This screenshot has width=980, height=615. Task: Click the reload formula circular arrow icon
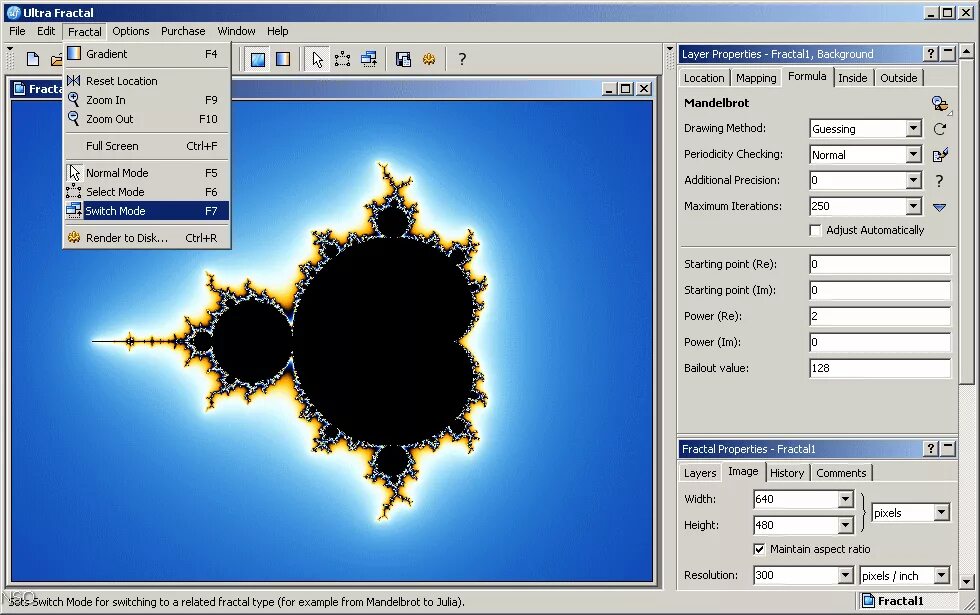(939, 129)
